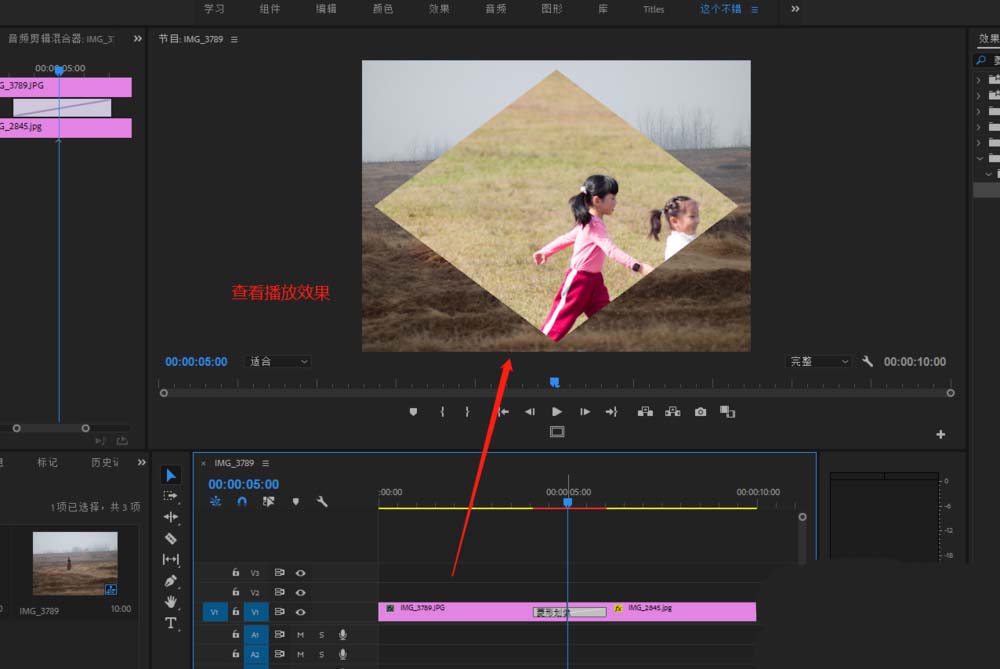Expand the workspace overflow chevron menu

coord(795,9)
